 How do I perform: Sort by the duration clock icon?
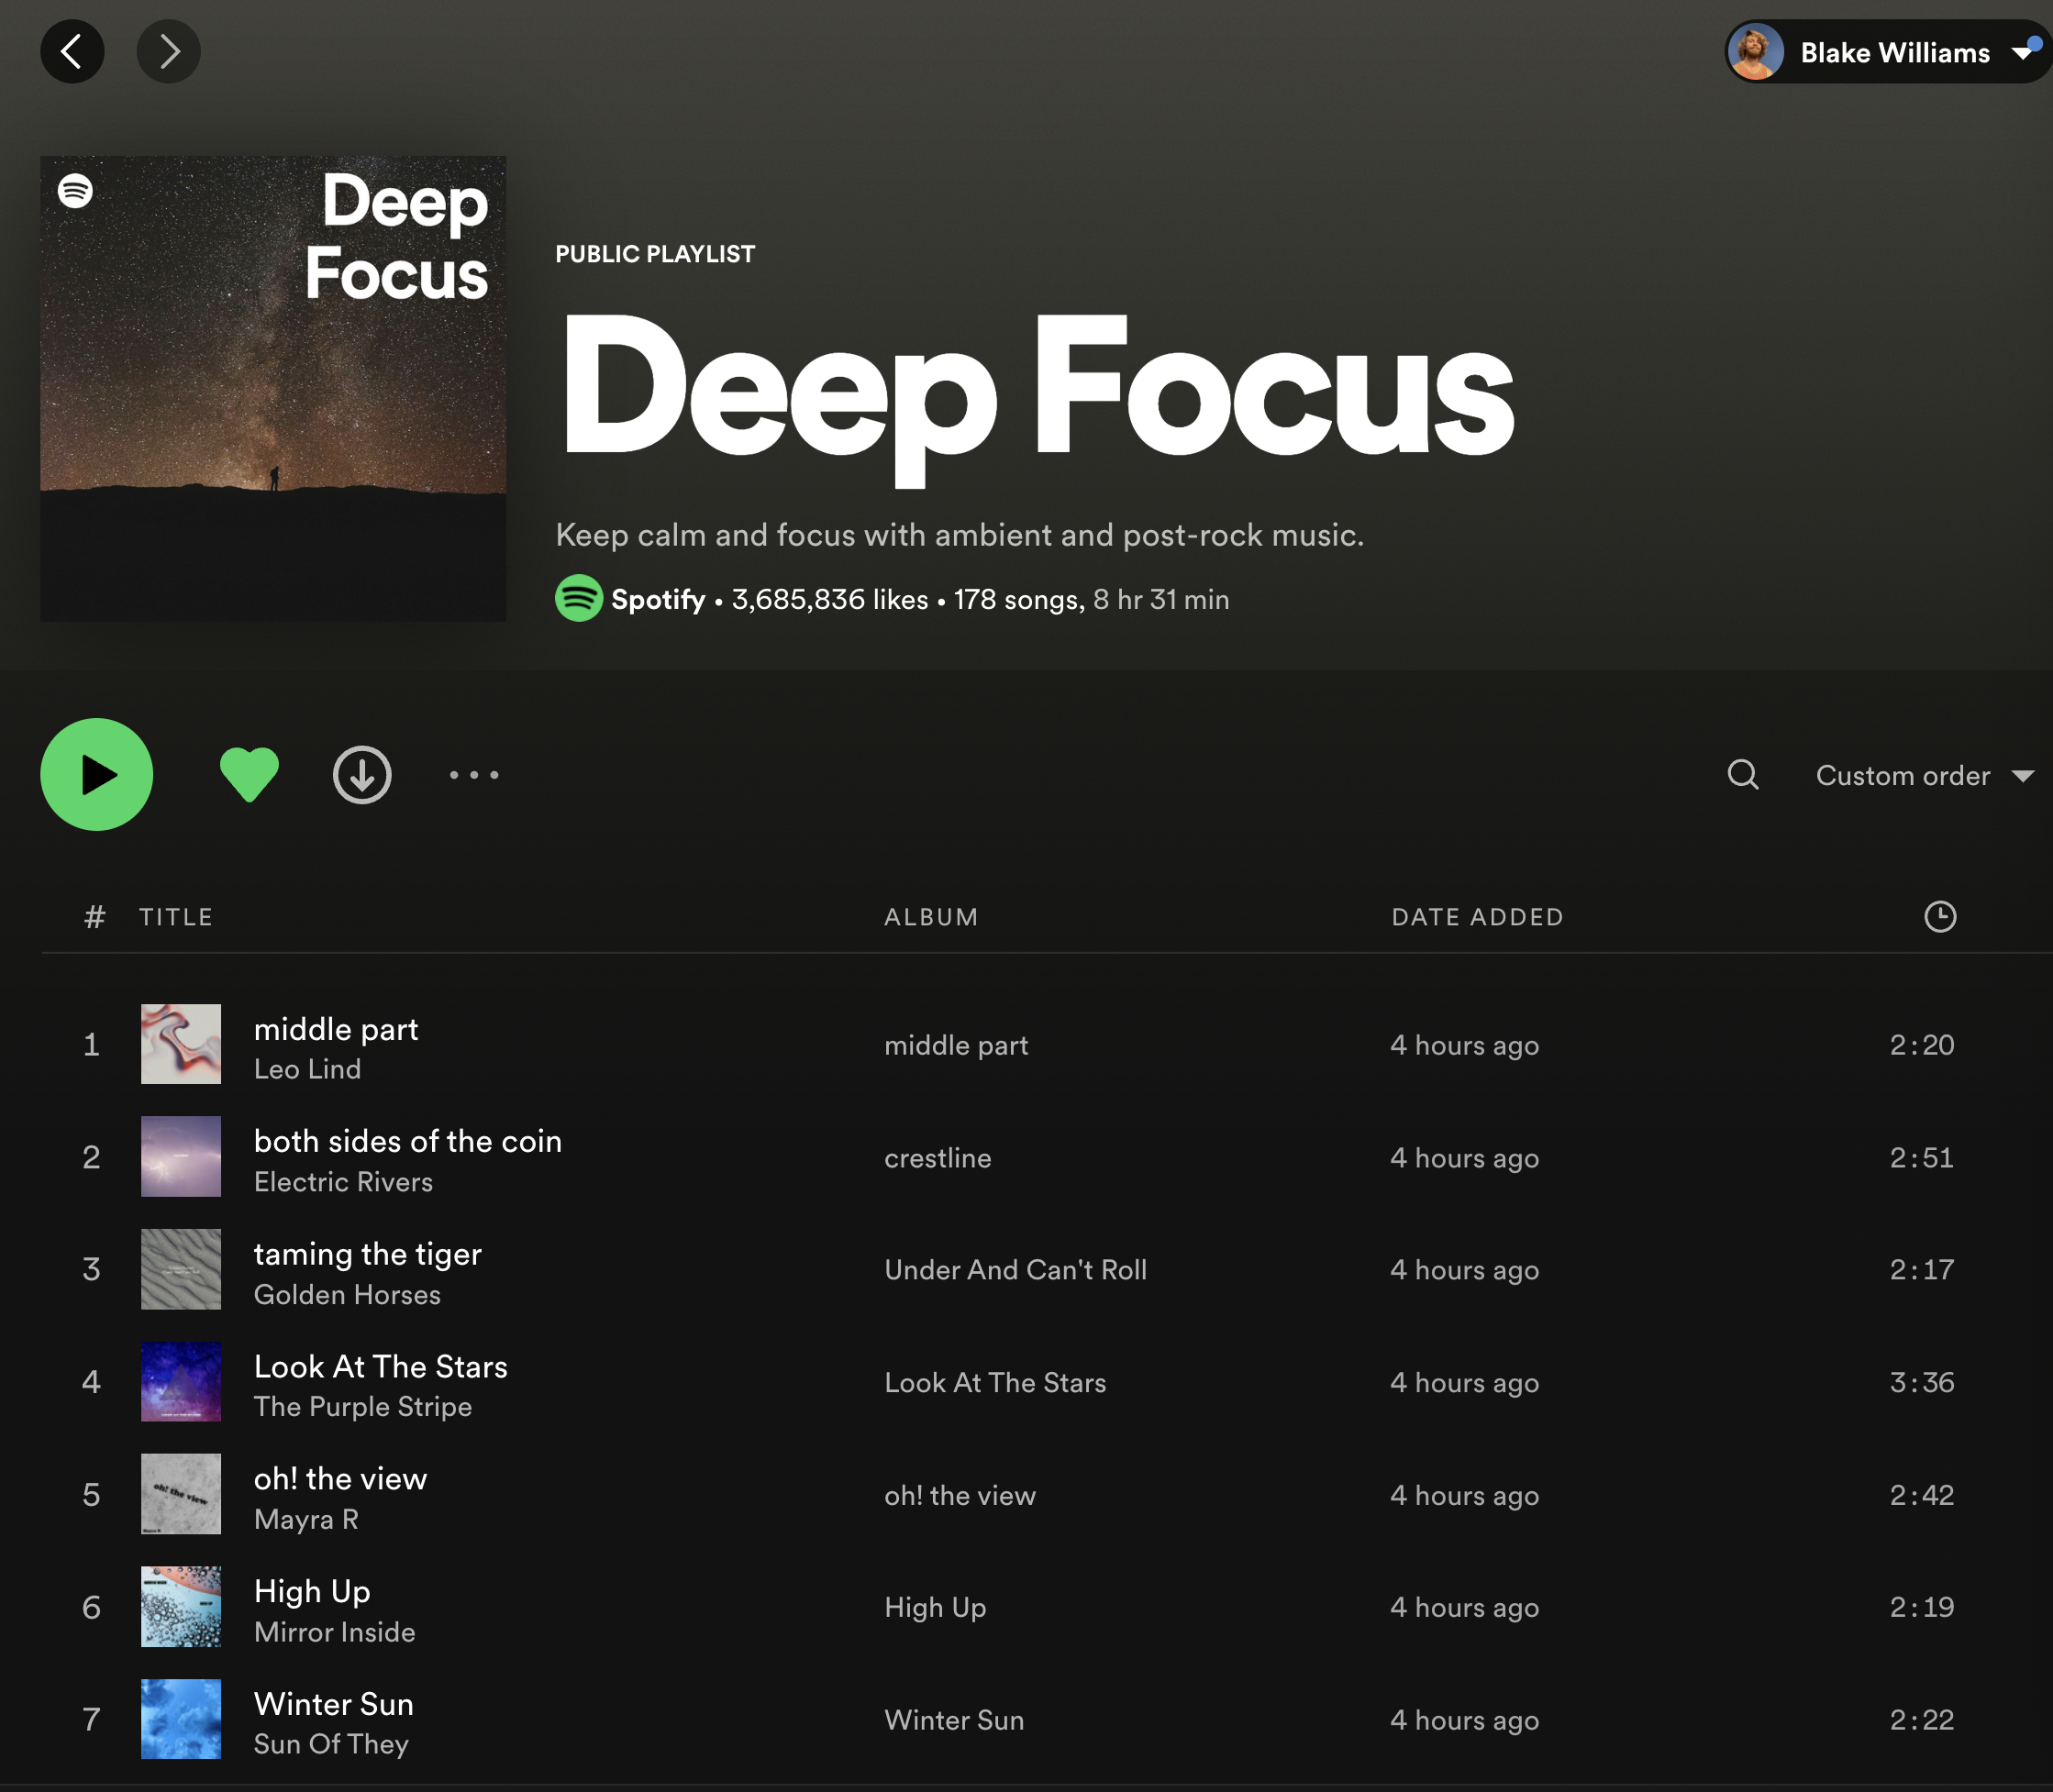pyautogui.click(x=1939, y=916)
